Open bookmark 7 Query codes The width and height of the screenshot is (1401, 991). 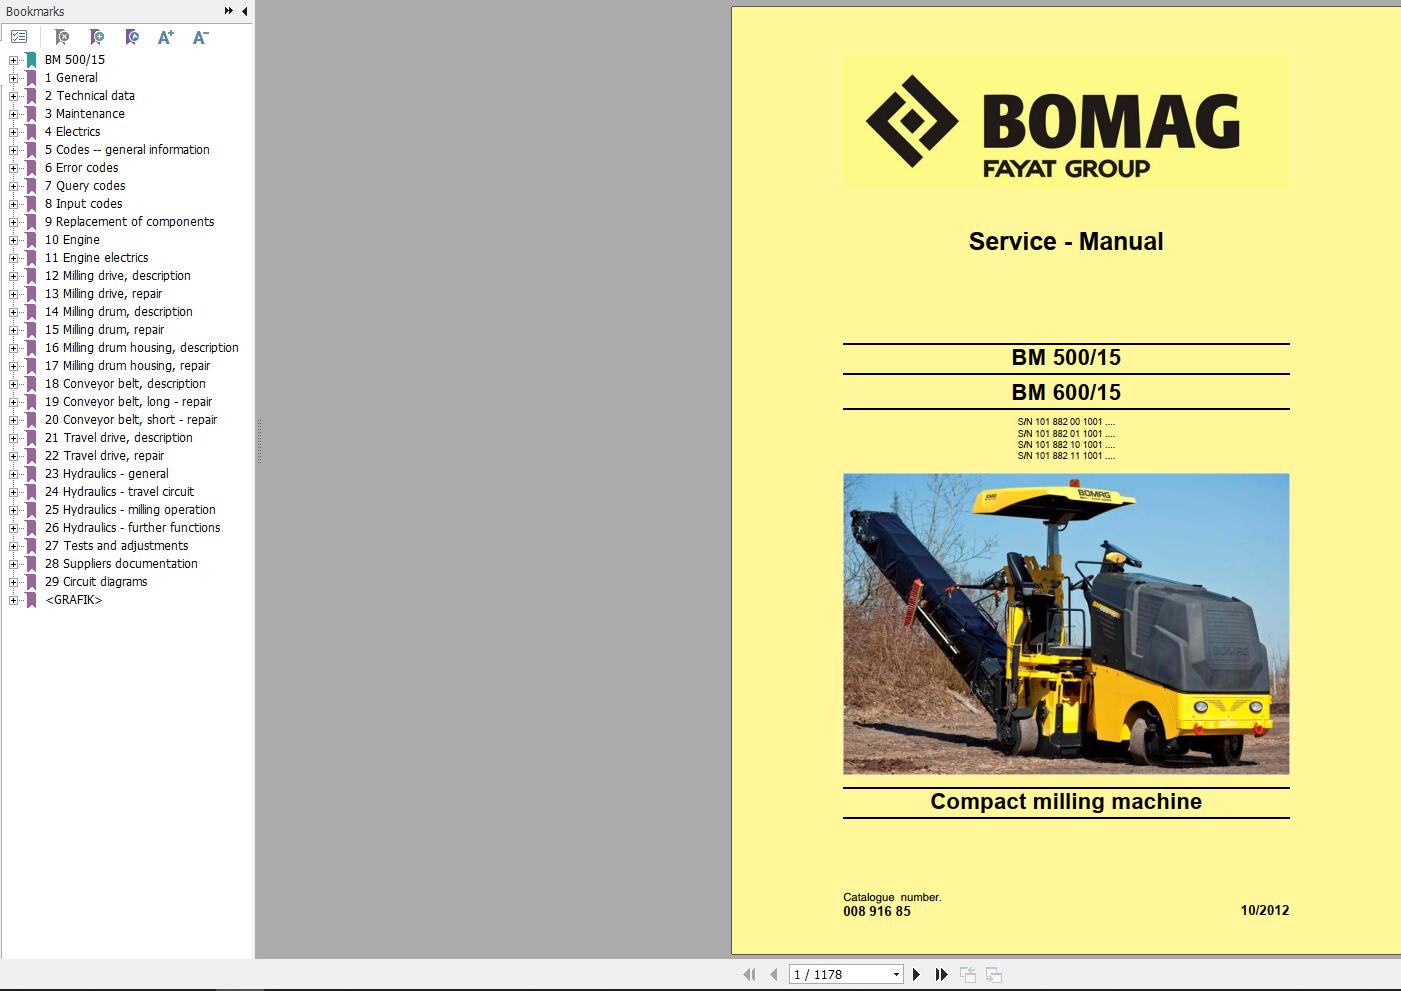click(85, 186)
